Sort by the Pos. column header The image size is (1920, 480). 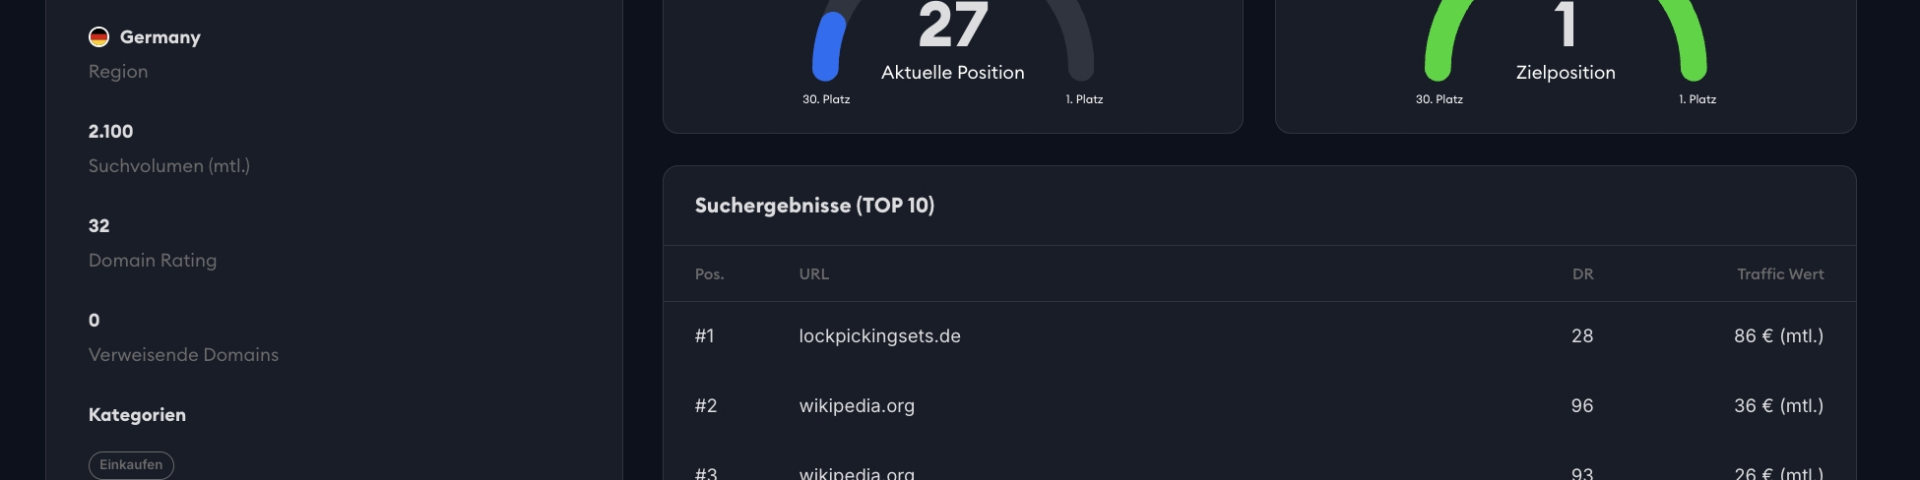pyautogui.click(x=709, y=274)
